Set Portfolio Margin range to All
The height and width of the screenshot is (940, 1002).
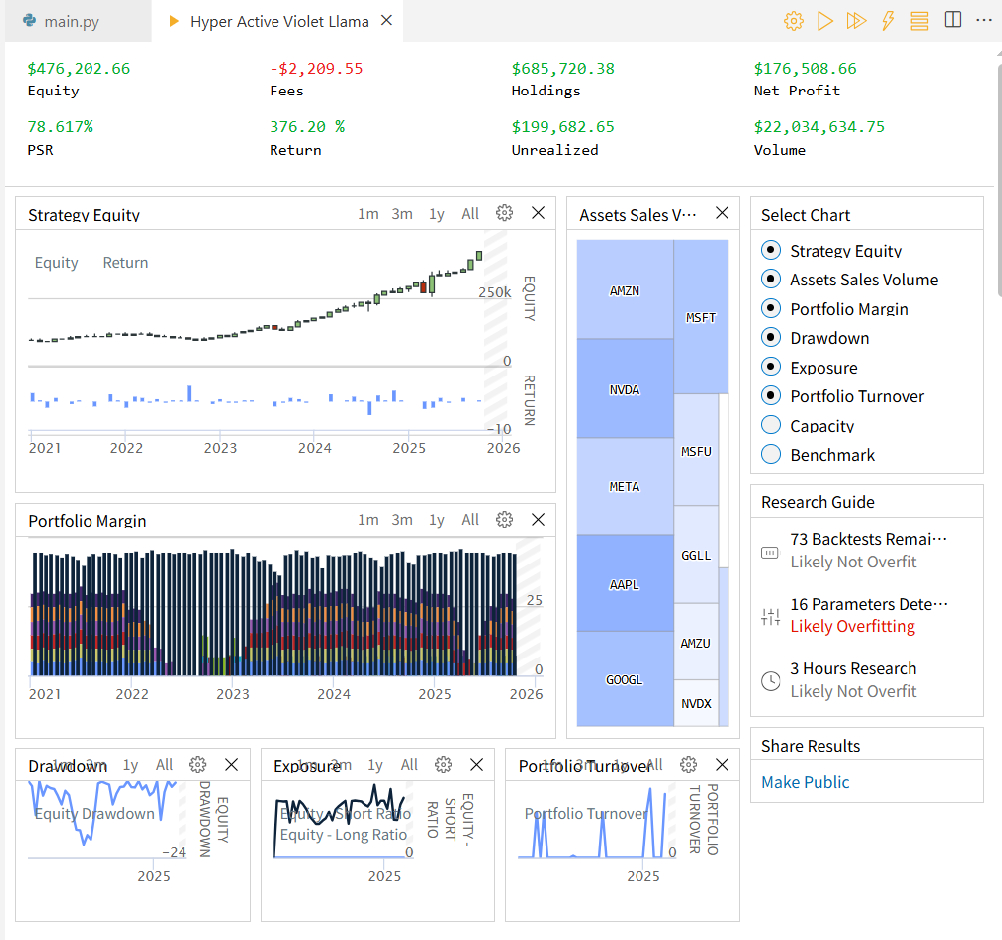(x=470, y=520)
